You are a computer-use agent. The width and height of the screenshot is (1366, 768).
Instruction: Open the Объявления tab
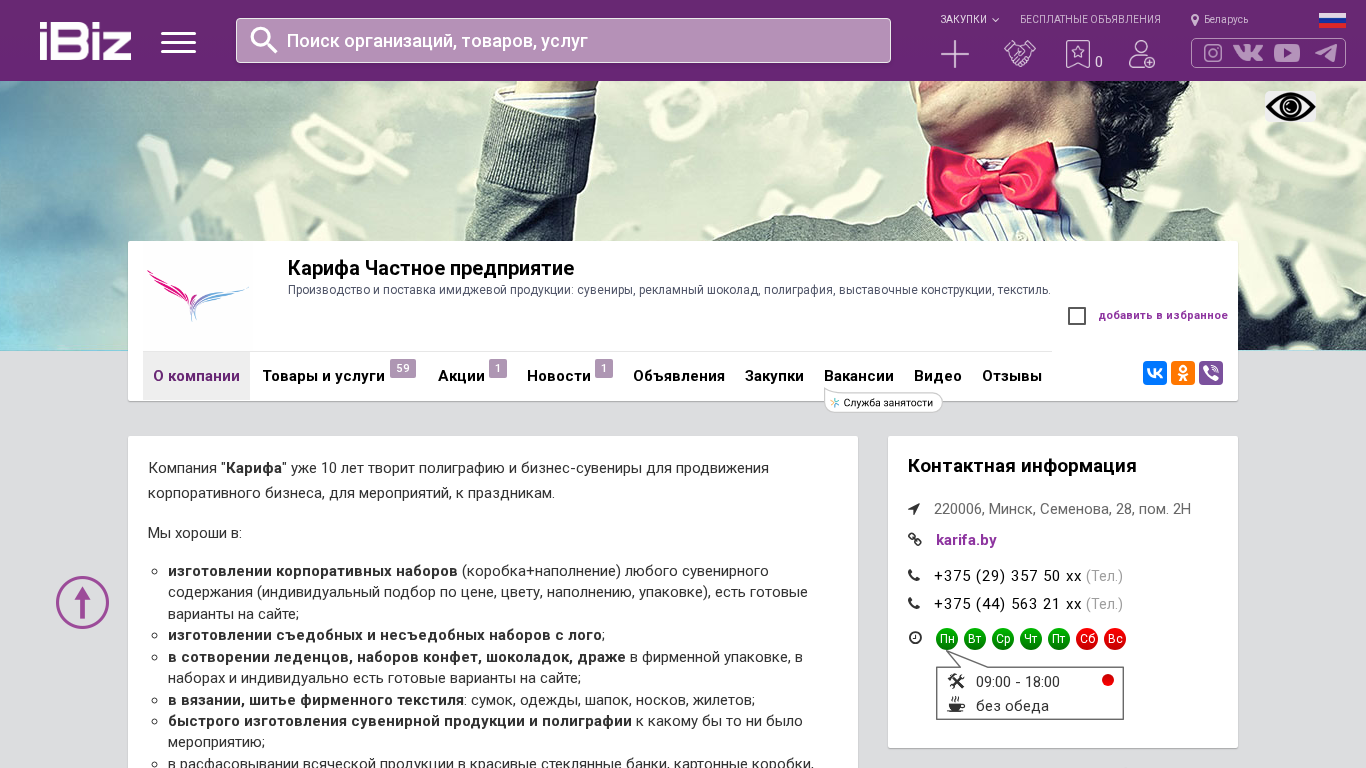point(679,376)
